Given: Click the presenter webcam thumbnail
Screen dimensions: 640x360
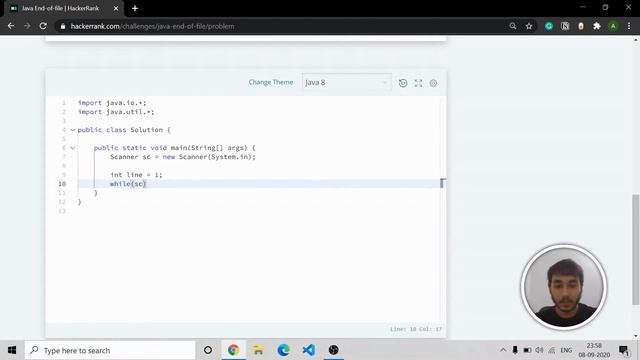Looking at the screenshot, I should click(564, 287).
